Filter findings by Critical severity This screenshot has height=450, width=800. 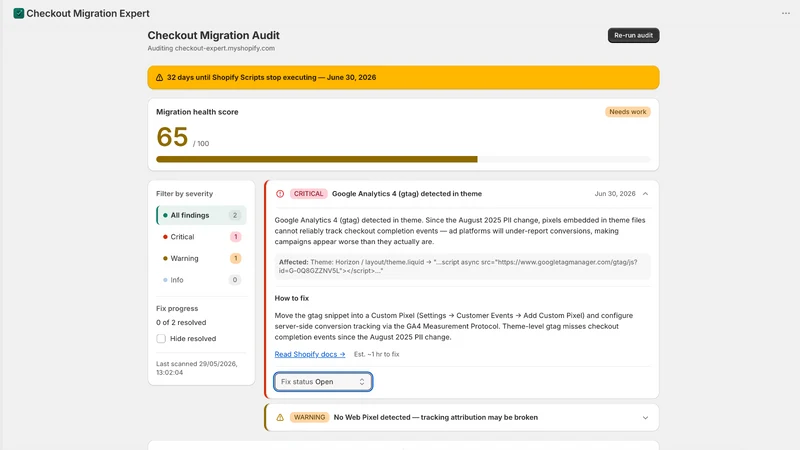pos(201,237)
